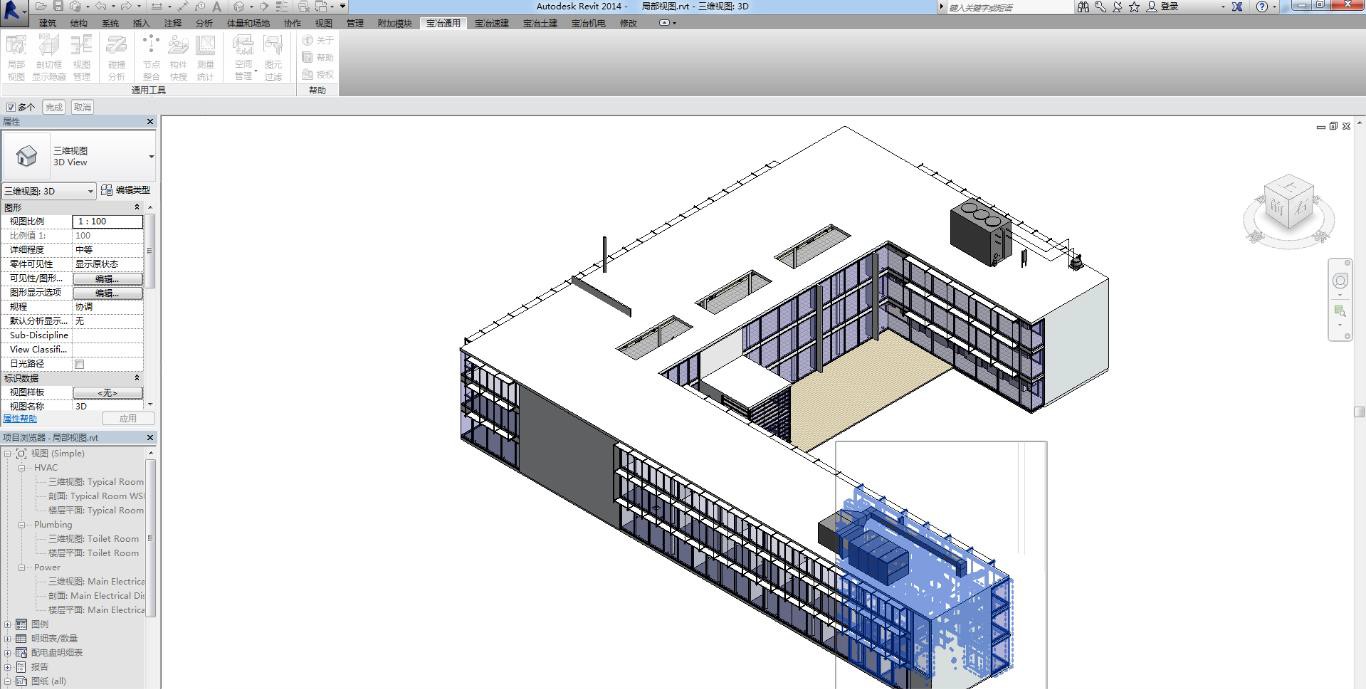Screen dimensions: 1366x689
Task: Collapse the 图形 section in properties panel
Action: coord(137,207)
